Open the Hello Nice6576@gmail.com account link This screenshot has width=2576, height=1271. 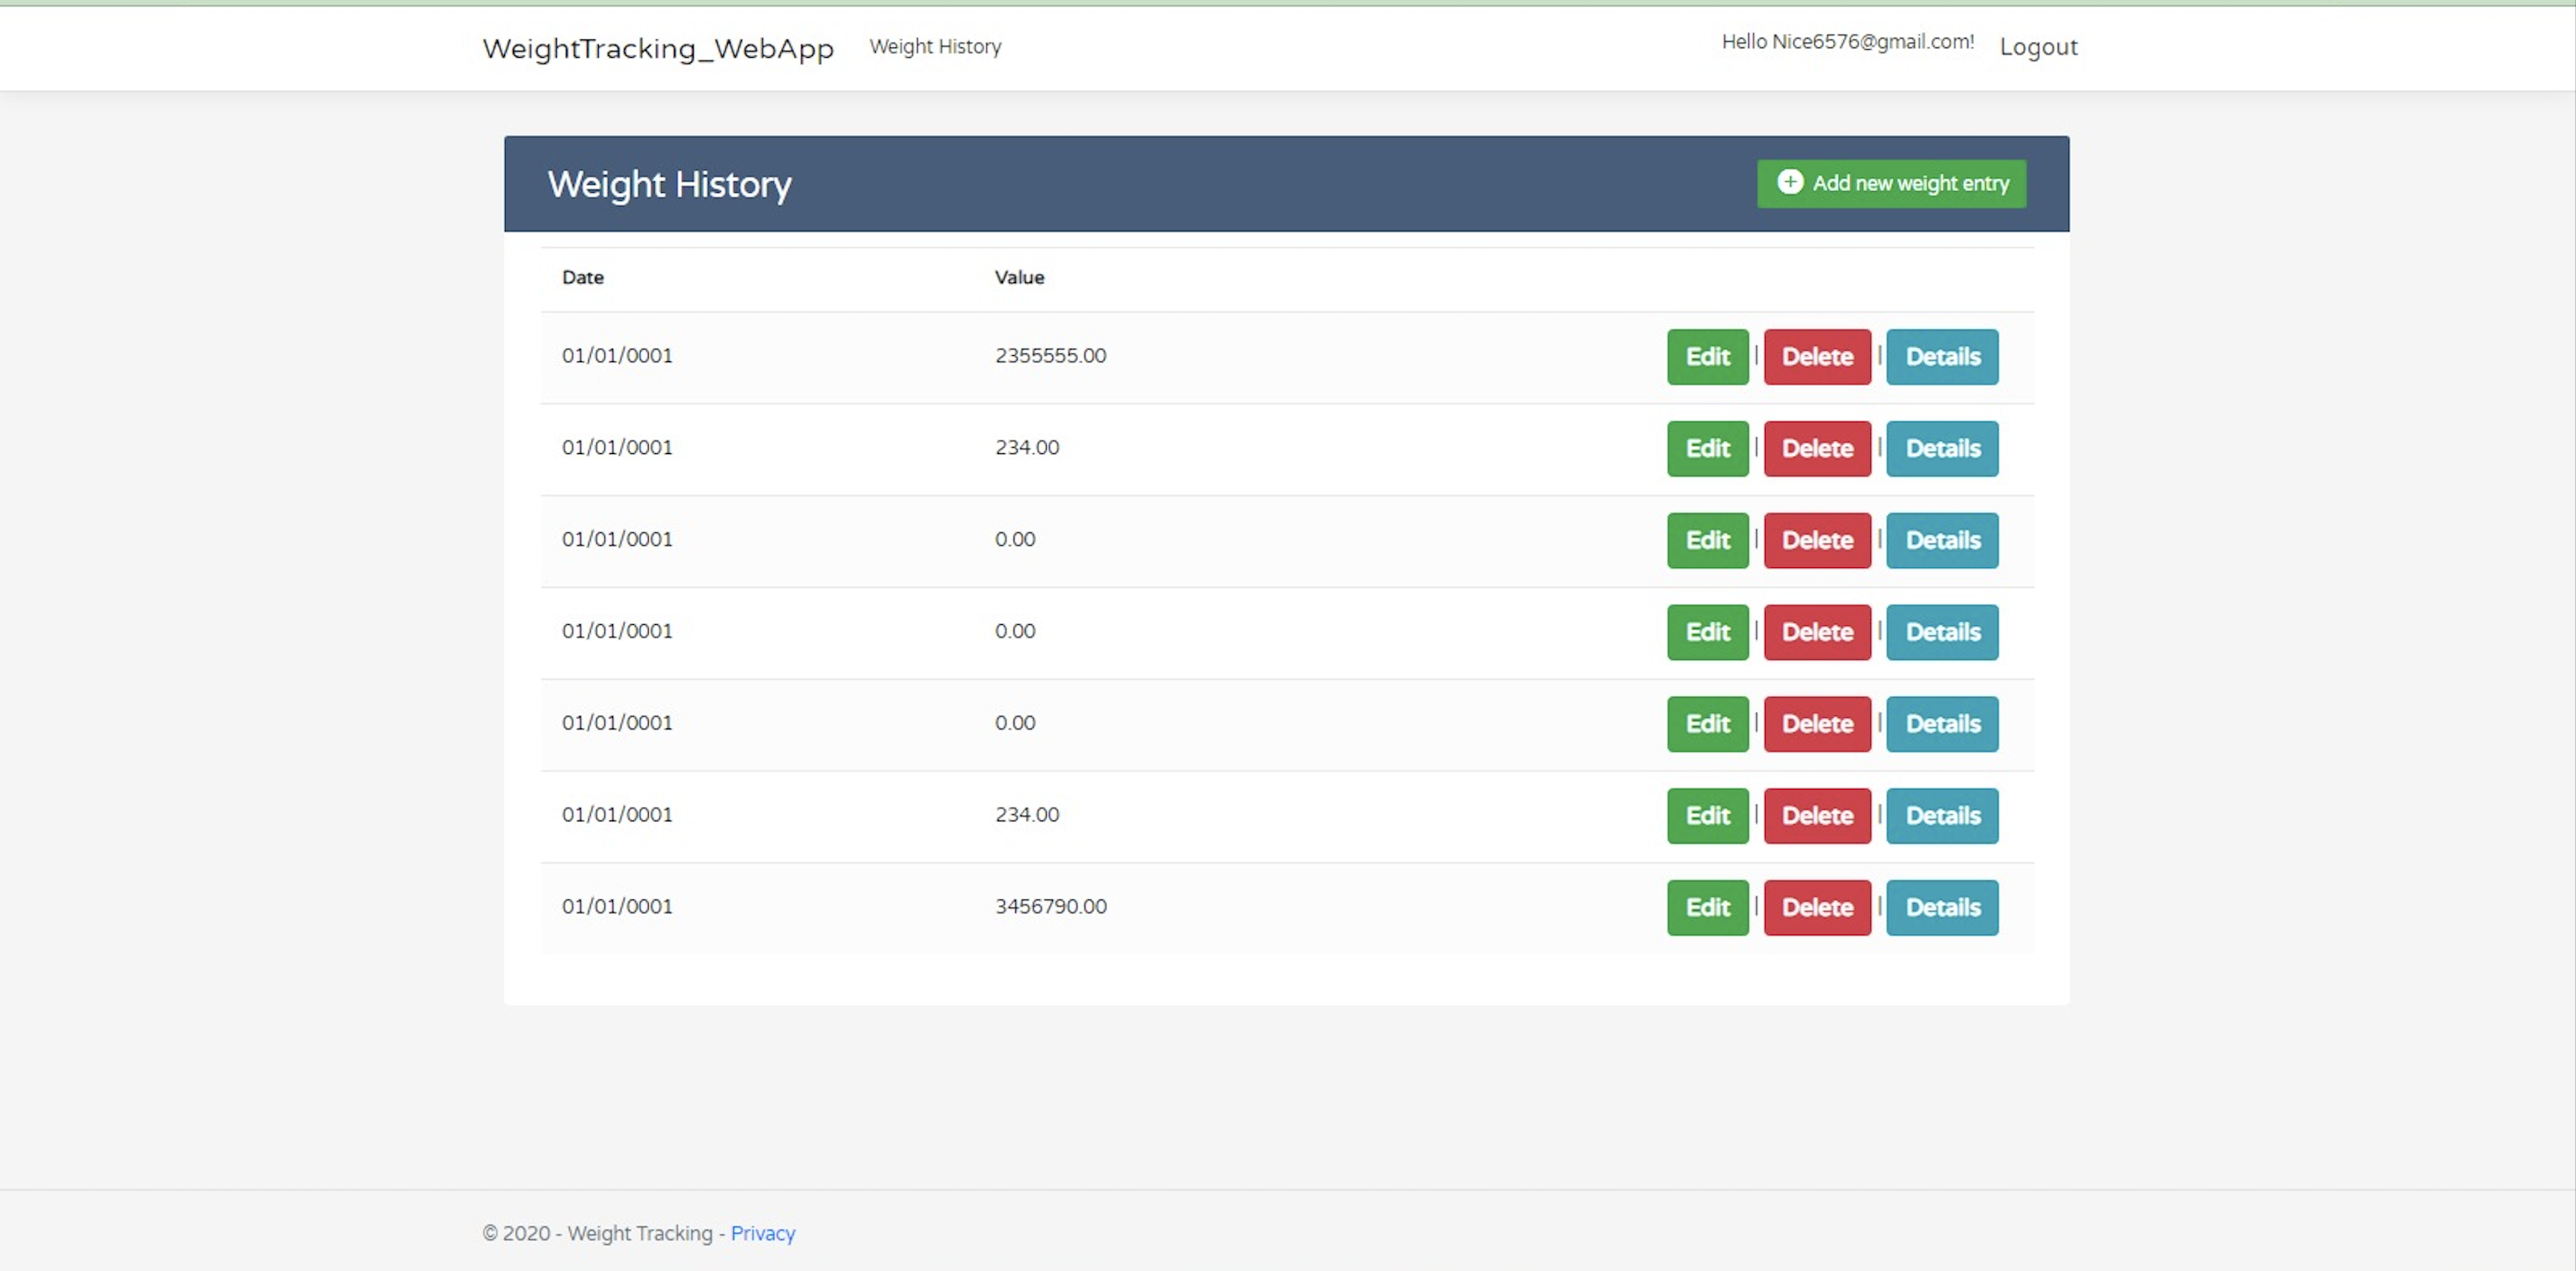1847,42
